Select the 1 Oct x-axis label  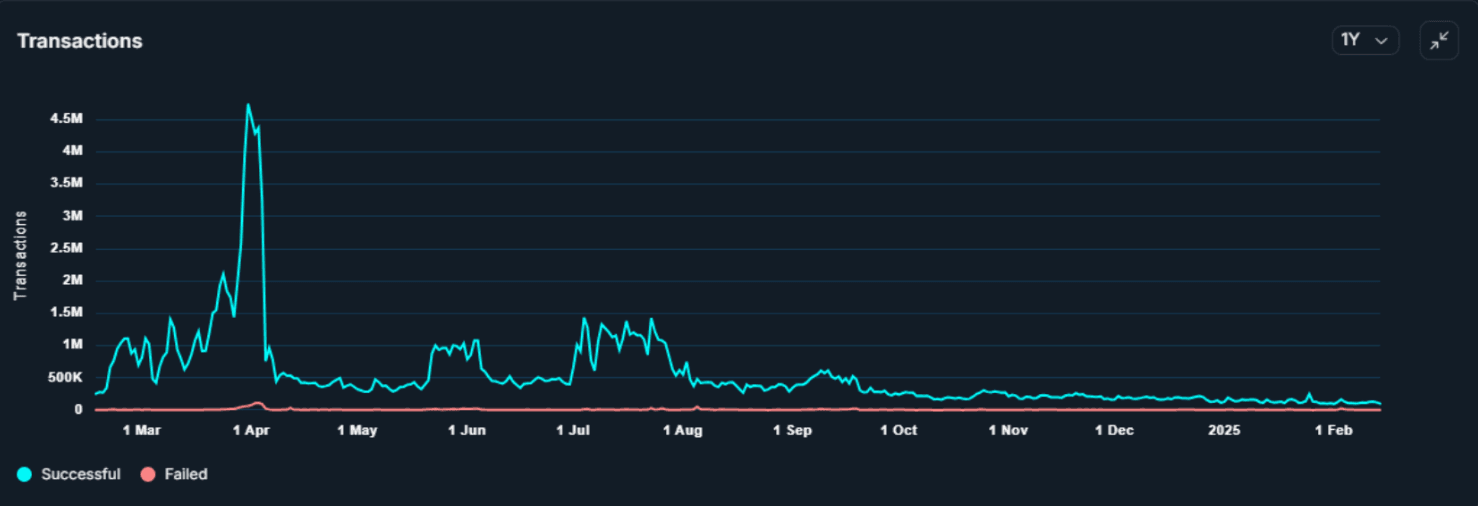coord(898,430)
